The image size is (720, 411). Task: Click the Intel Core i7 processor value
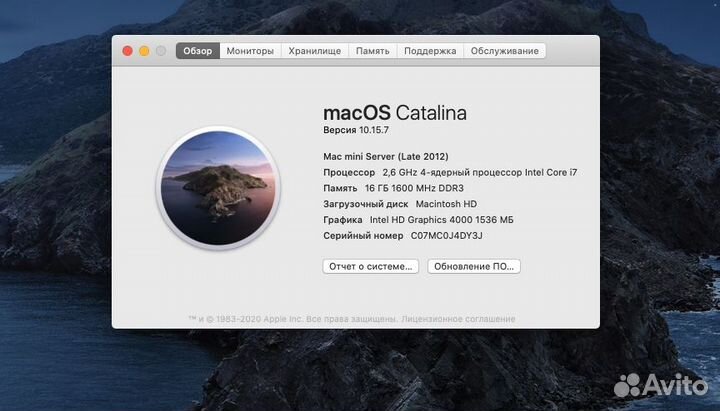point(480,173)
